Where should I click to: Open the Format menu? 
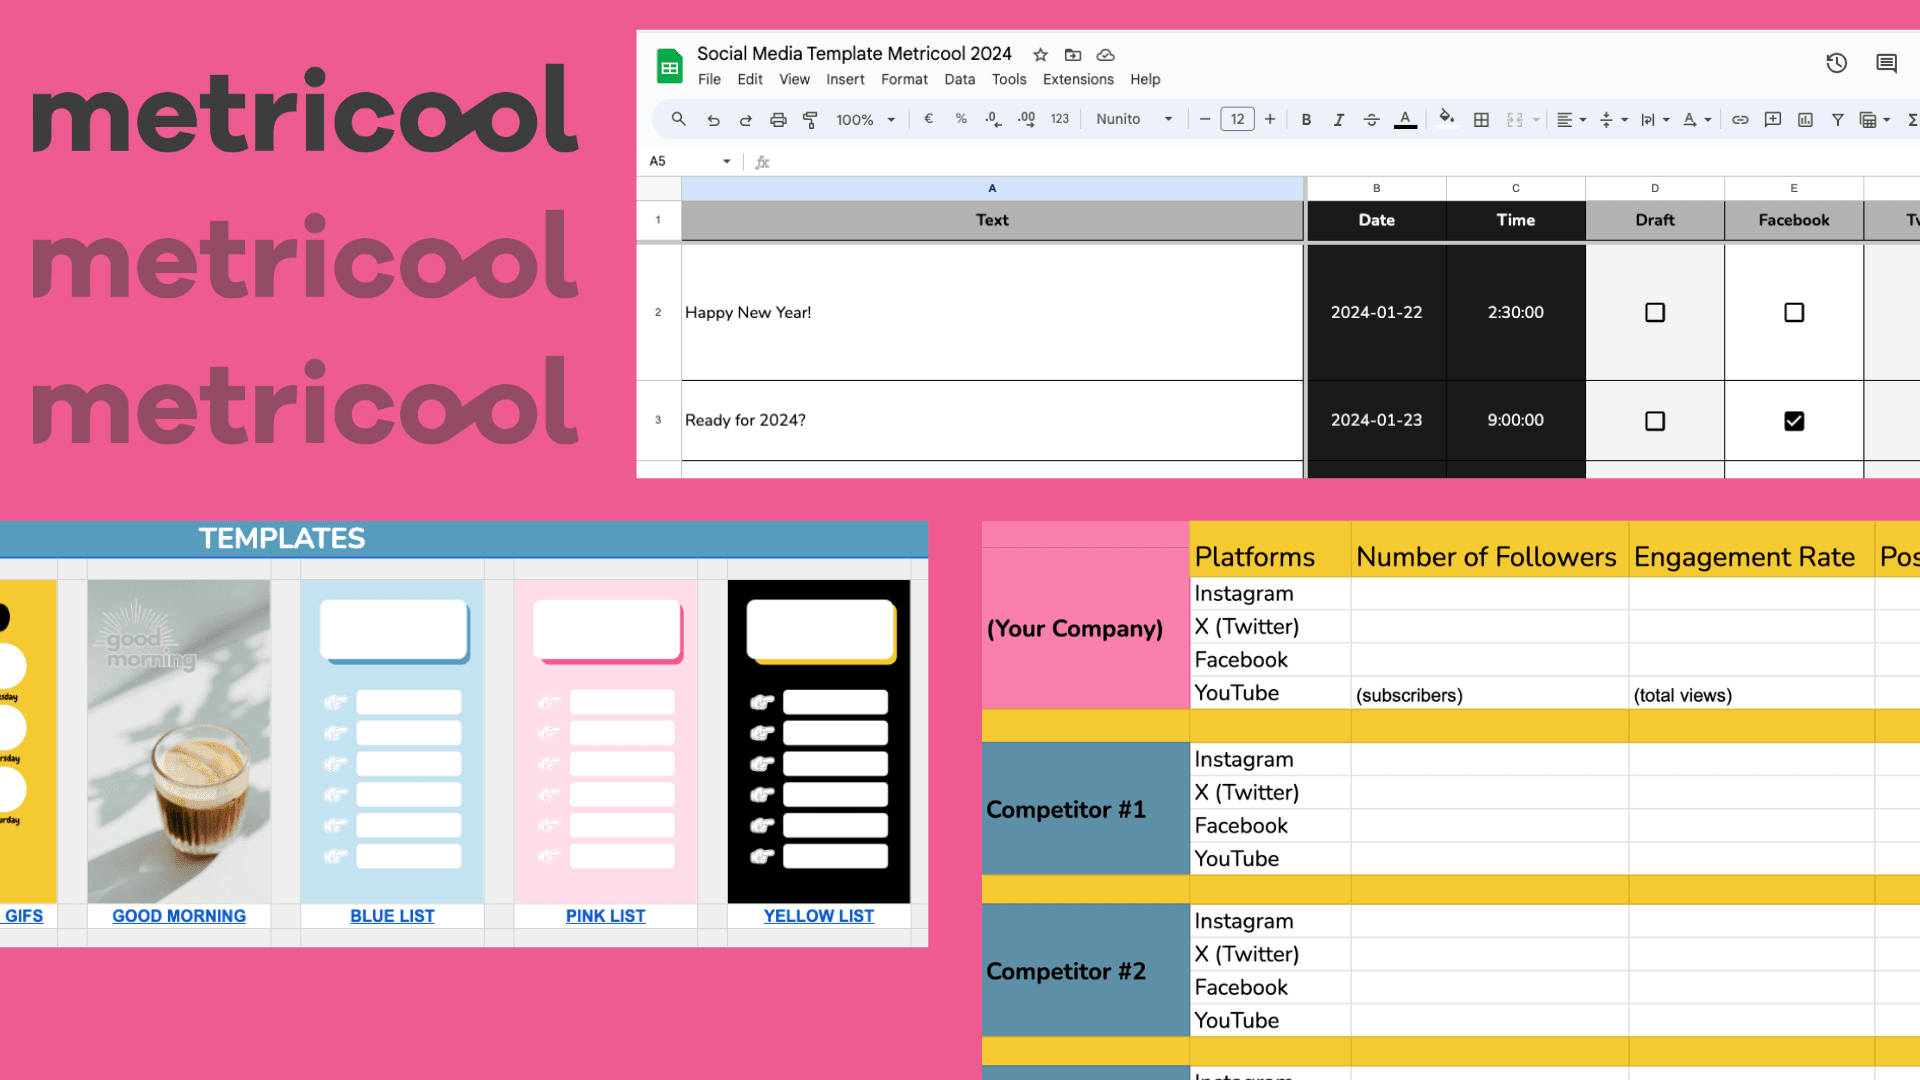[904, 79]
